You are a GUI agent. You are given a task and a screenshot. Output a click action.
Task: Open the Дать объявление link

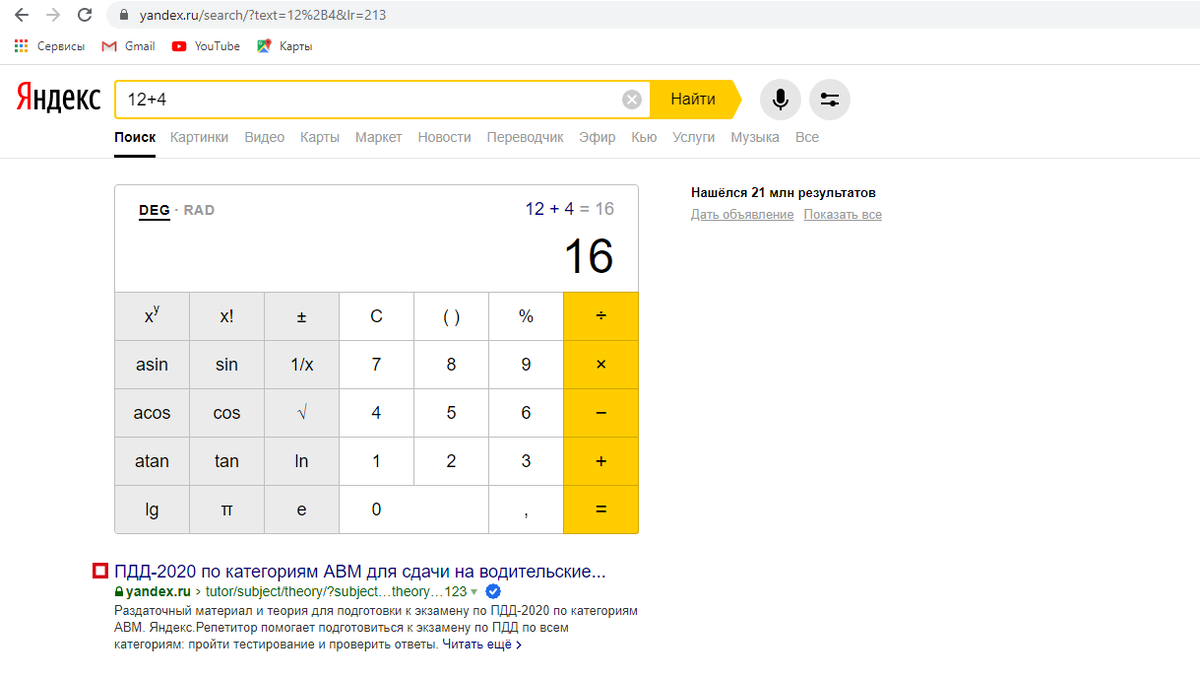tap(742, 215)
